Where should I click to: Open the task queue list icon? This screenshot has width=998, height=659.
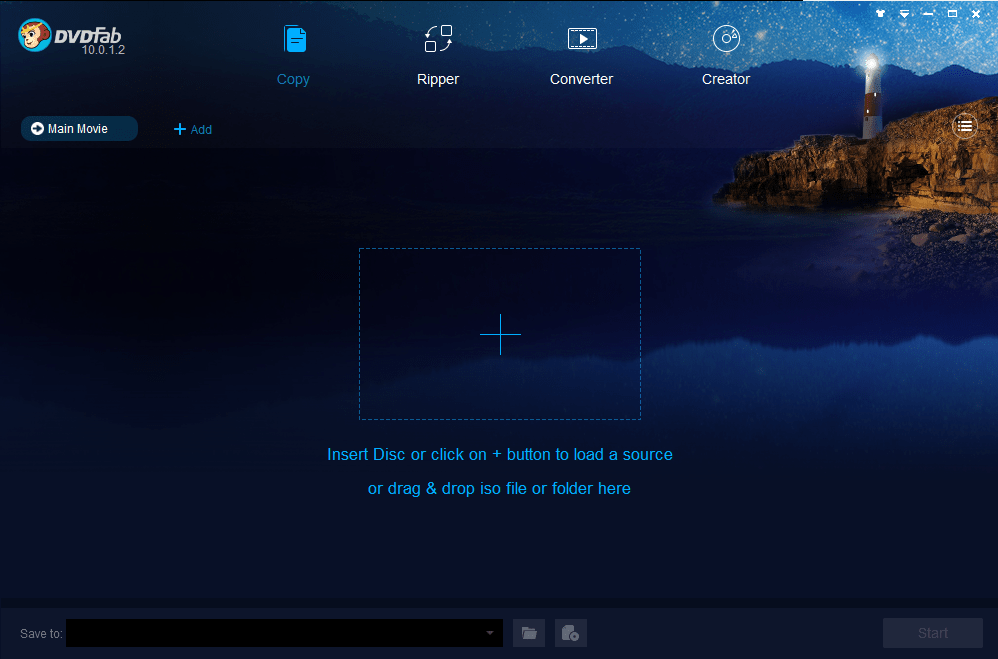click(x=964, y=125)
